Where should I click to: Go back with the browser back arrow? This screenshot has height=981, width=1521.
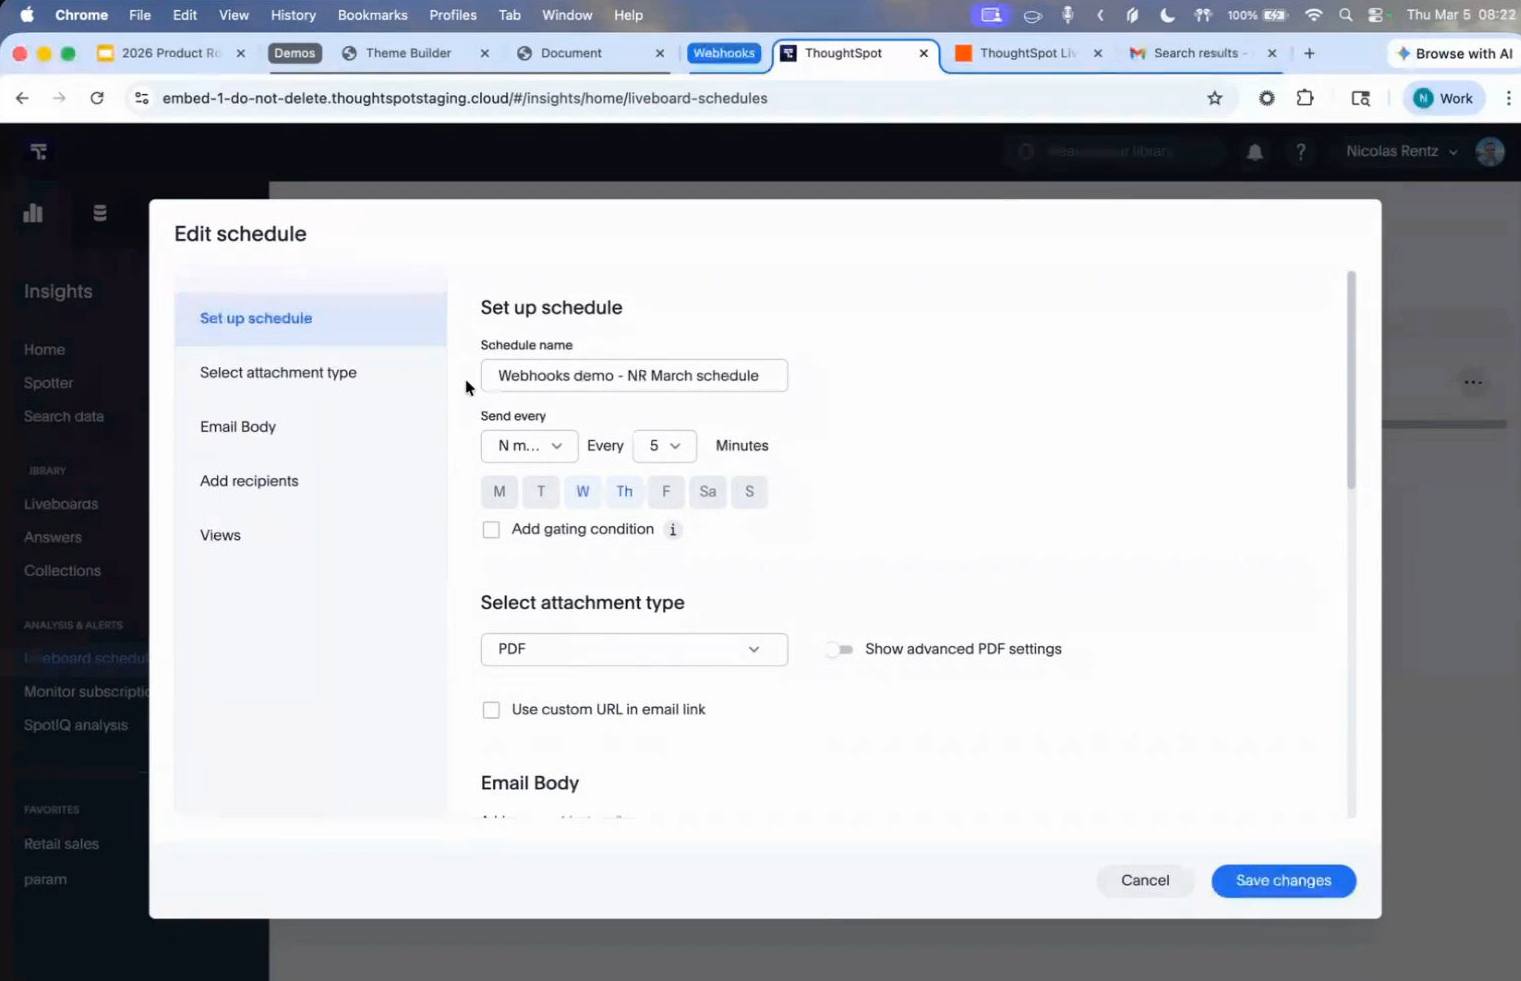click(22, 98)
